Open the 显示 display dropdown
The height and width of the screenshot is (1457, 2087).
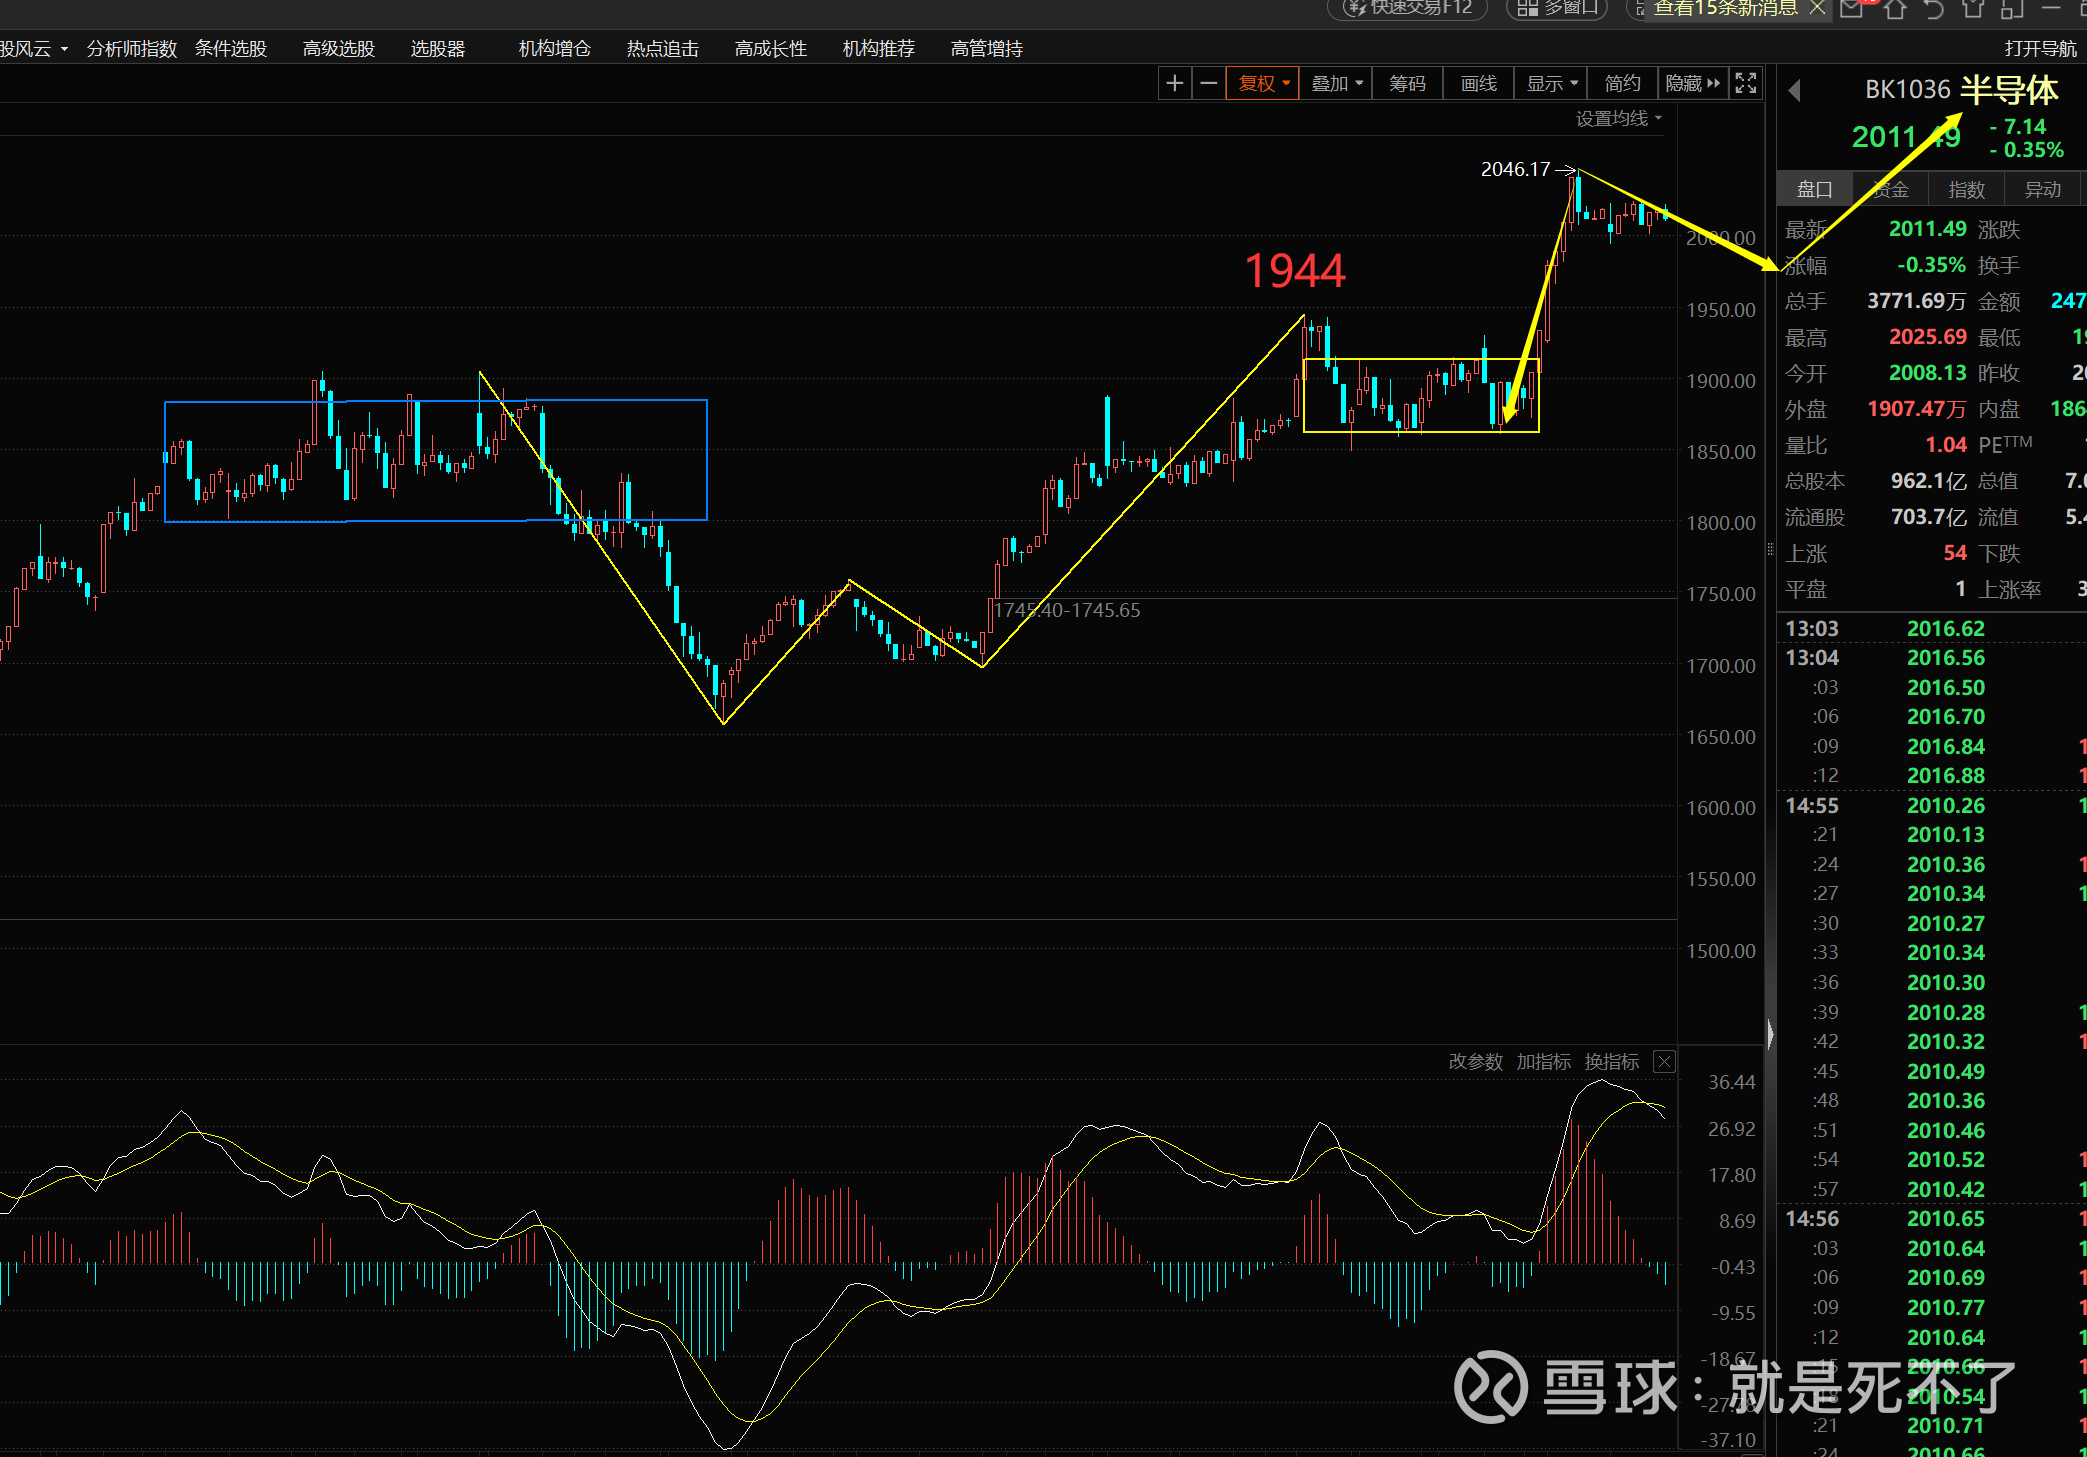tap(1551, 84)
